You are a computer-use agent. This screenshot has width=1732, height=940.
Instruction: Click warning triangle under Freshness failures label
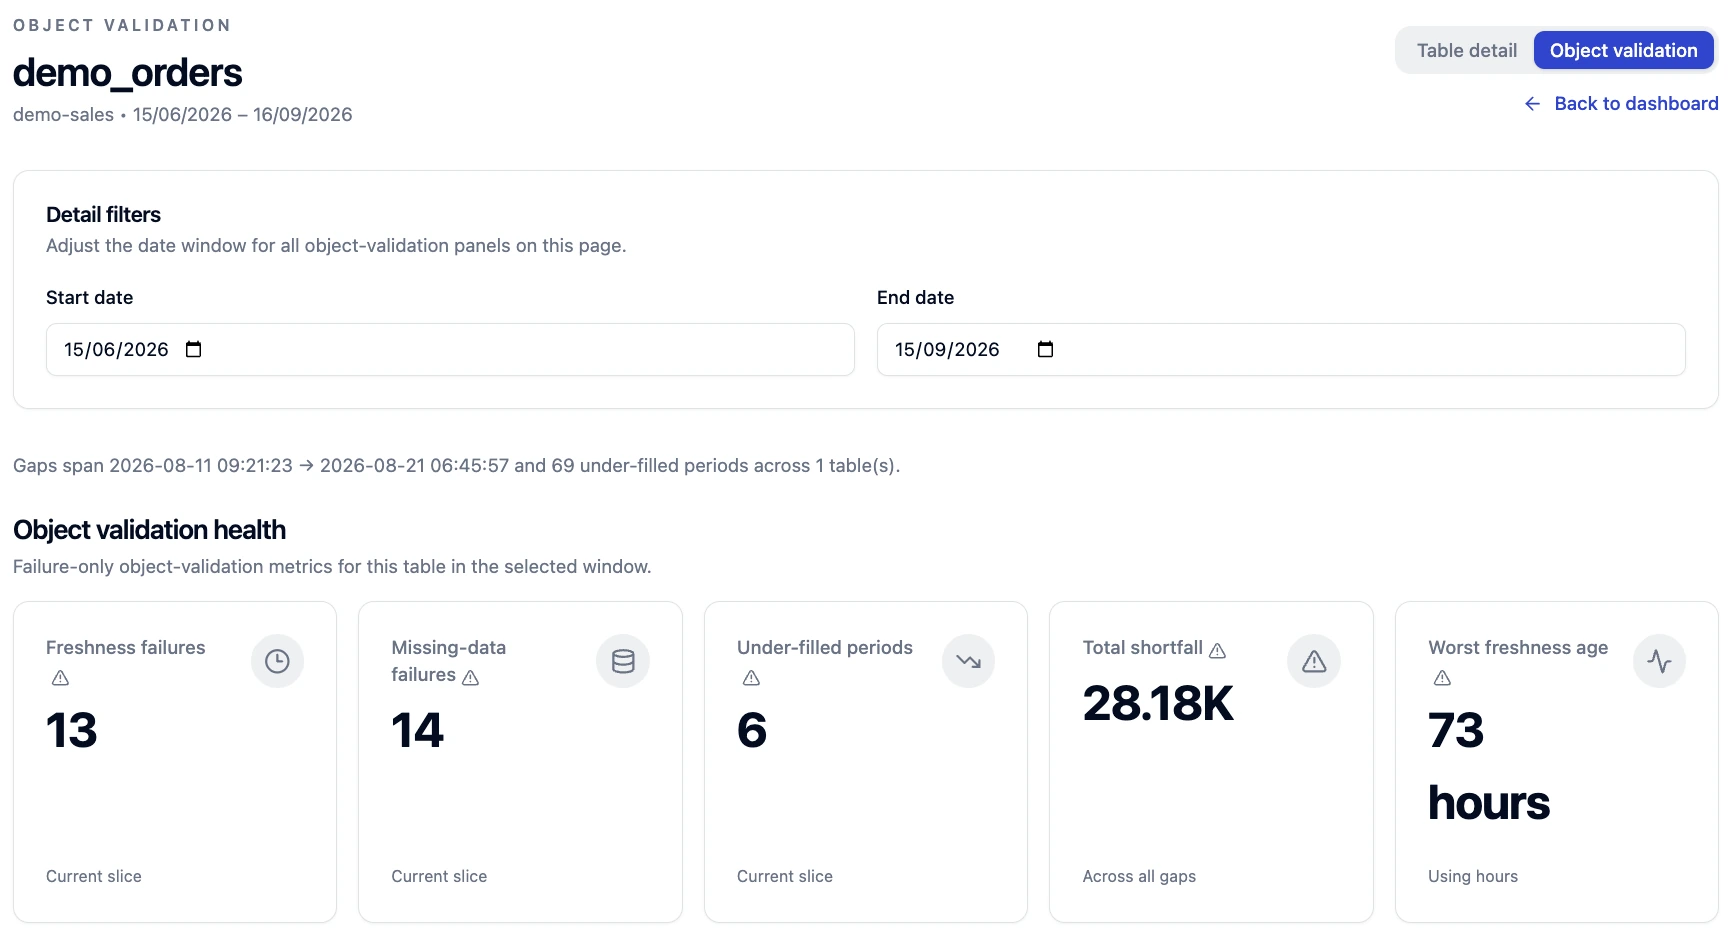click(60, 678)
